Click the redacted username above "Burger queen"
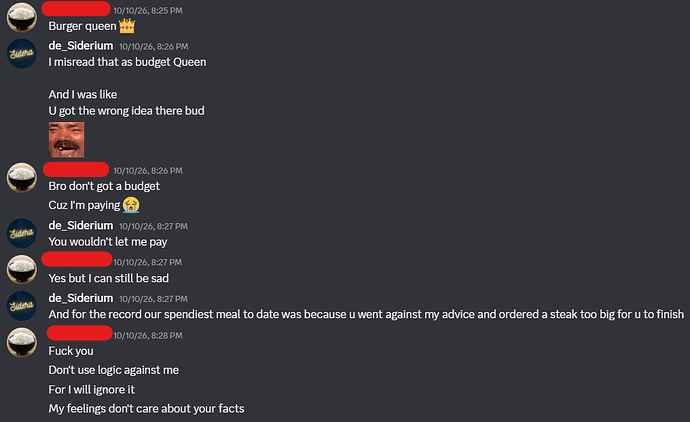Image resolution: width=690 pixels, height=422 pixels. click(76, 8)
